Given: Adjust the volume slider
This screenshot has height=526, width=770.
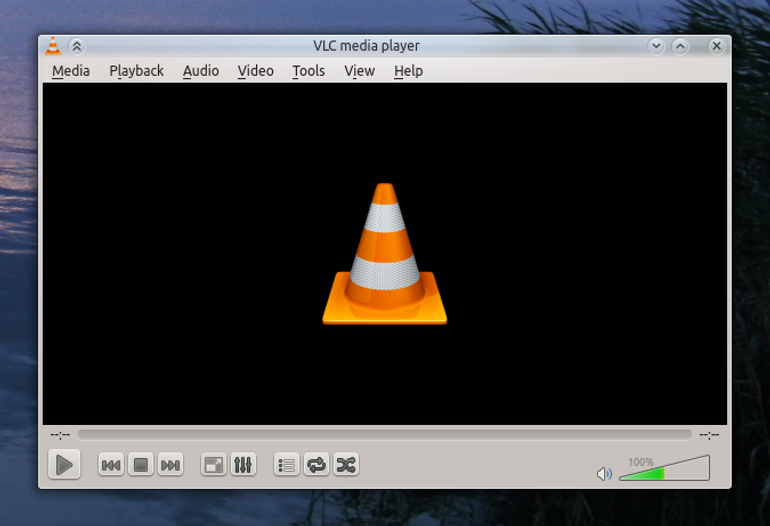Looking at the screenshot, I should [x=664, y=468].
